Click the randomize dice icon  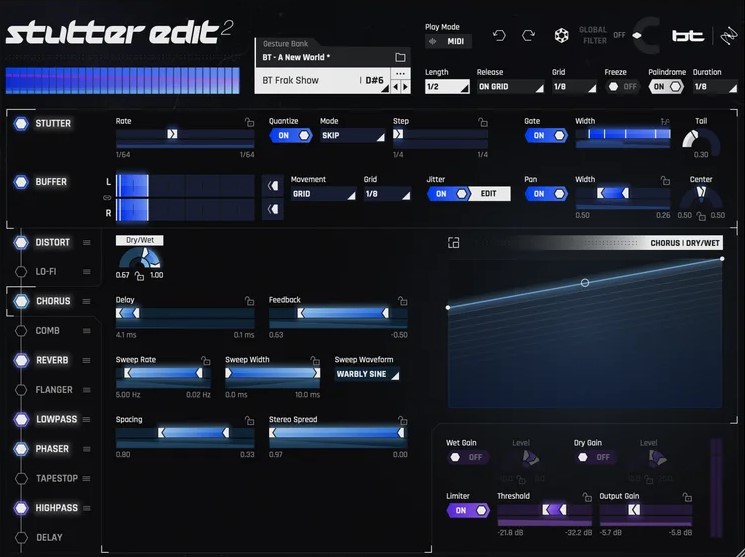(561, 36)
